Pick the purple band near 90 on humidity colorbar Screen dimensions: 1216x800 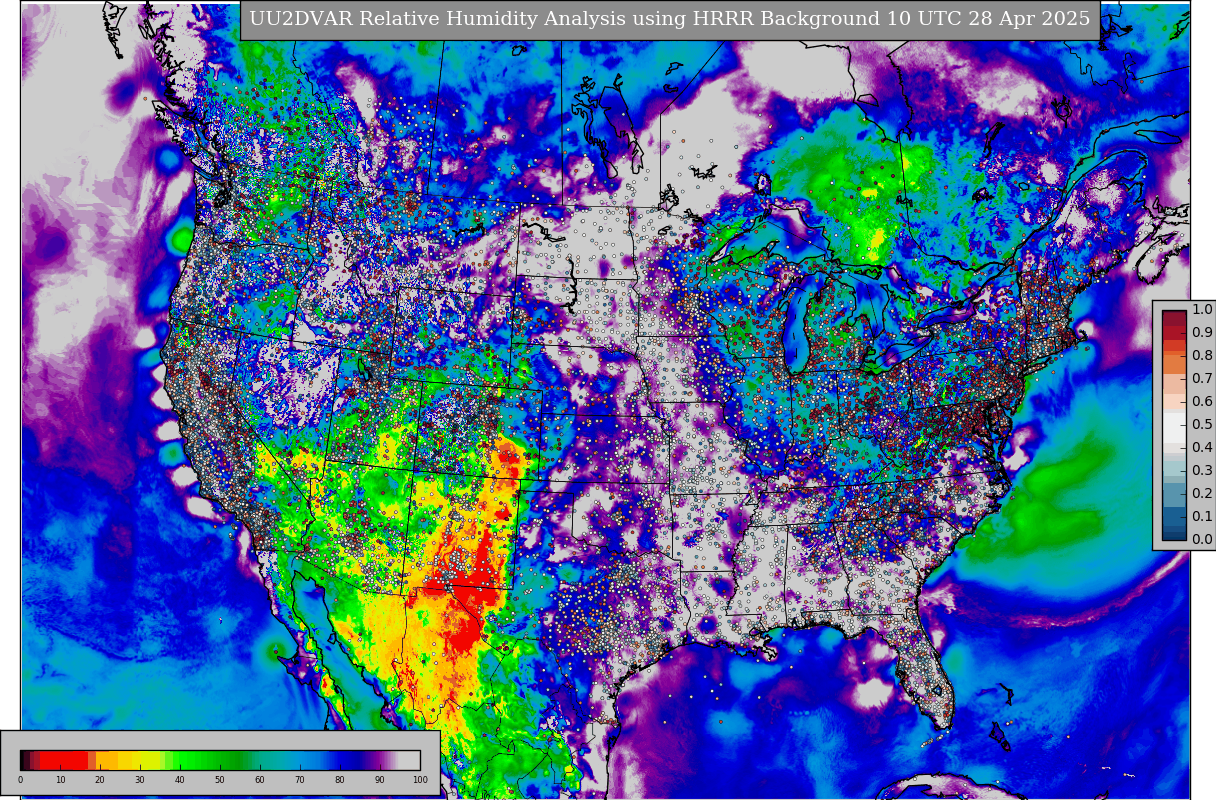pyautogui.click(x=380, y=759)
